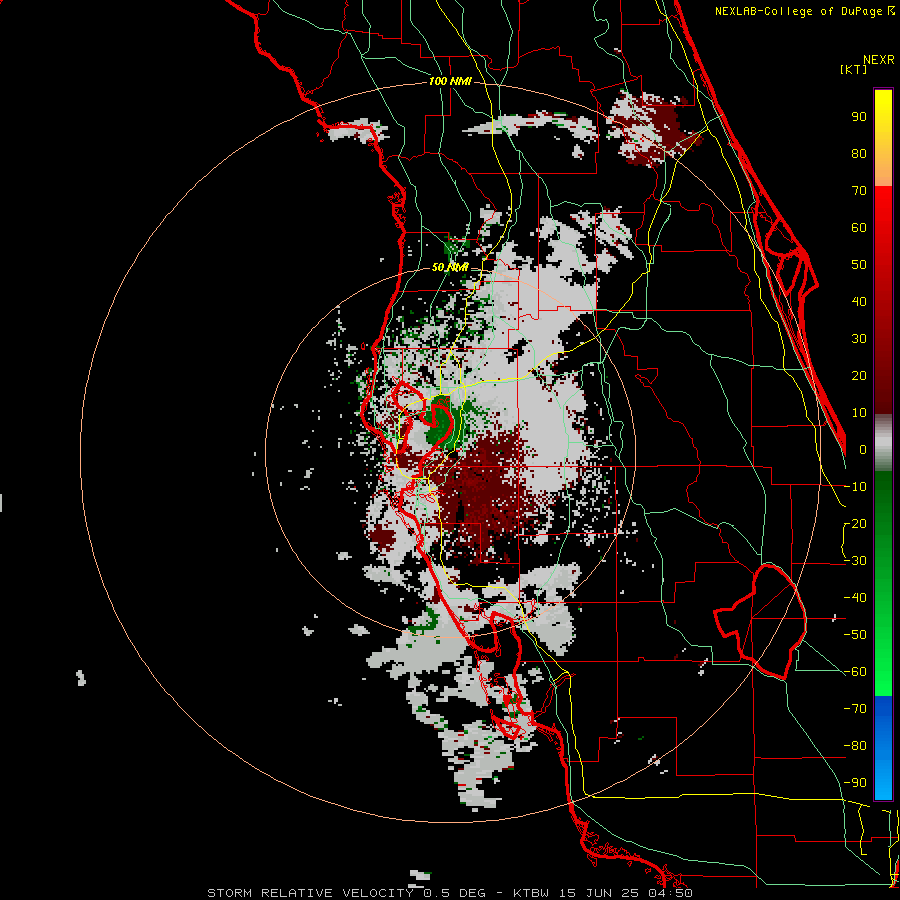Image resolution: width=900 pixels, height=900 pixels.
Task: Click the -20 value on velocity scale
Action: [x=855, y=524]
